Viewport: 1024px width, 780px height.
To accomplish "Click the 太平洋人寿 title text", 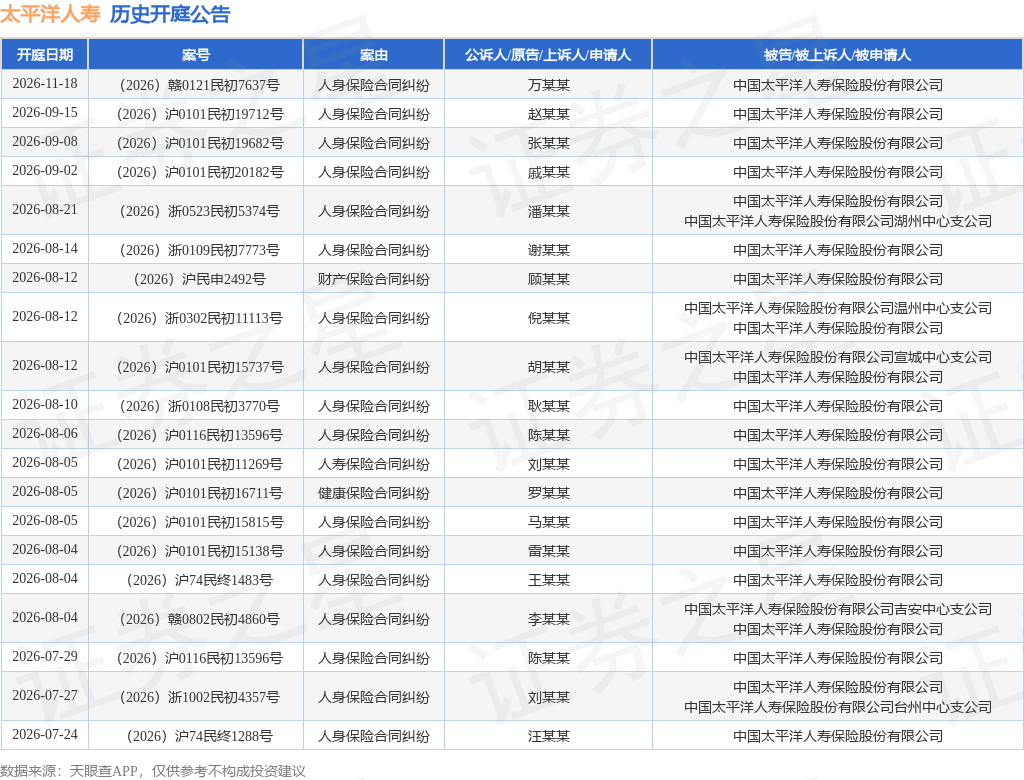I will tap(50, 14).
